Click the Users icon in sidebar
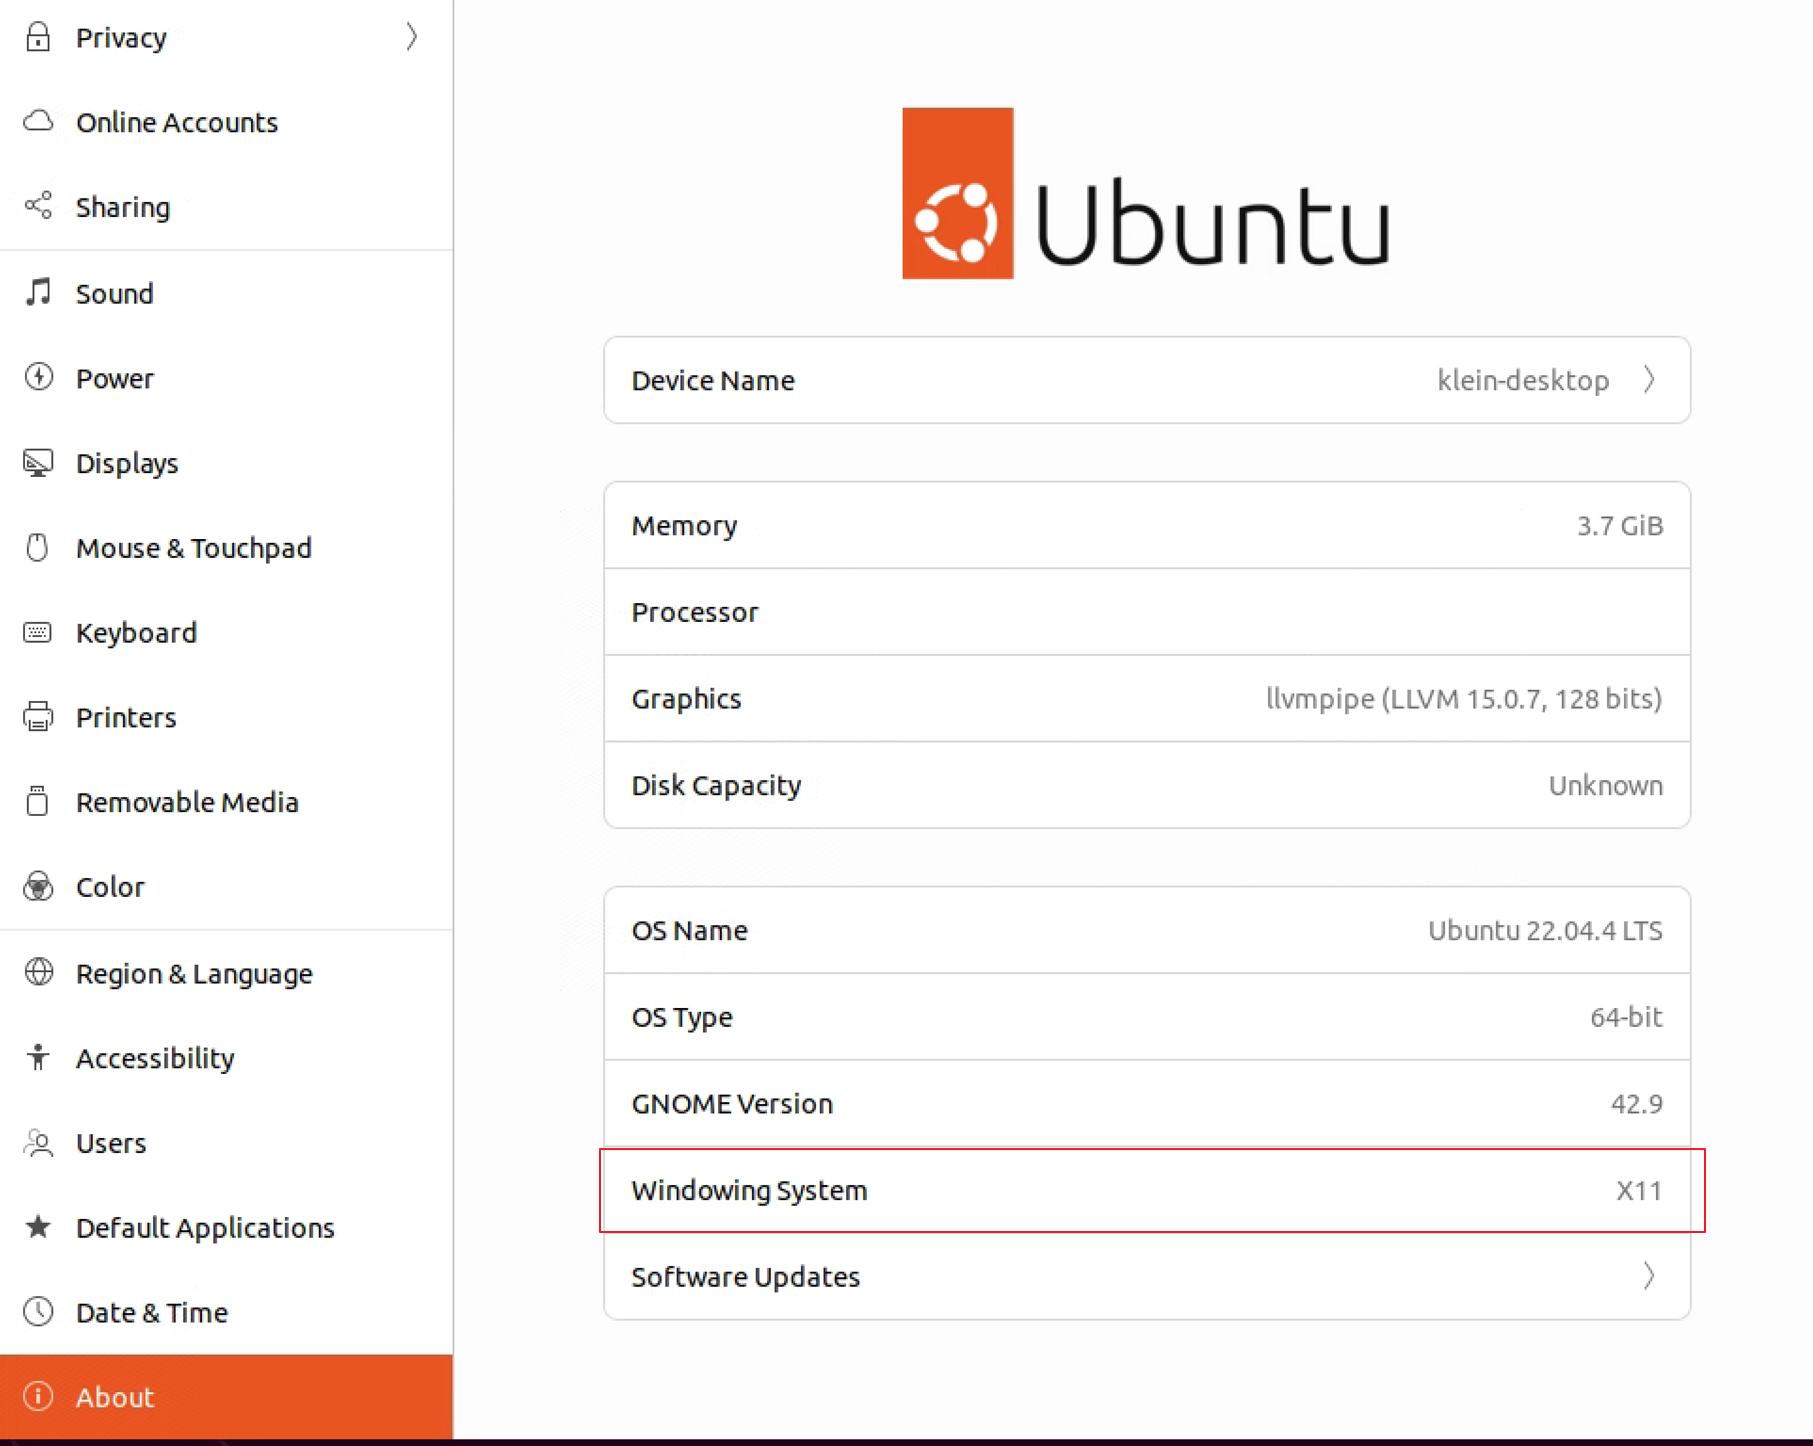This screenshot has width=1813, height=1446. click(38, 1142)
